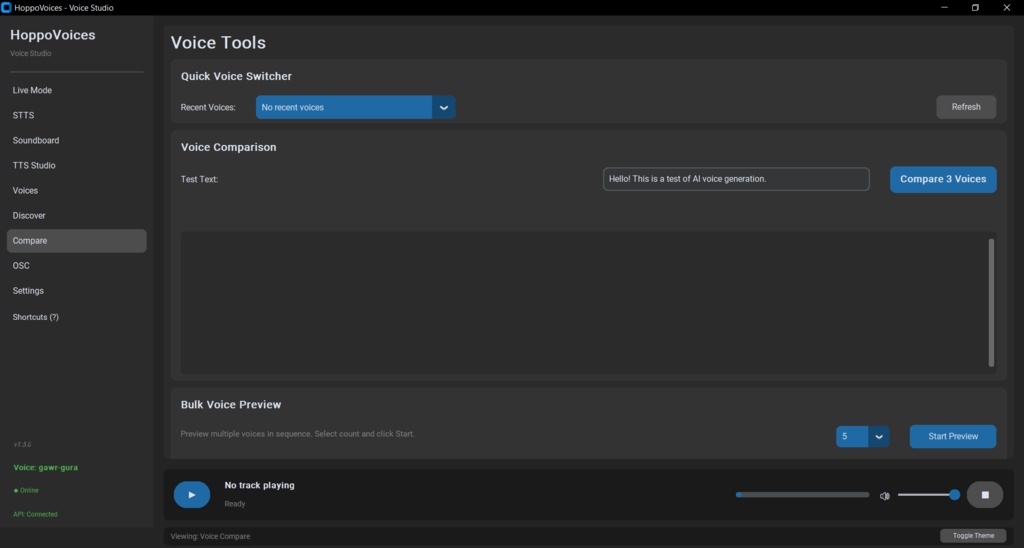1024x548 pixels.
Task: Open Settings from the sidebar
Action: click(x=76, y=291)
